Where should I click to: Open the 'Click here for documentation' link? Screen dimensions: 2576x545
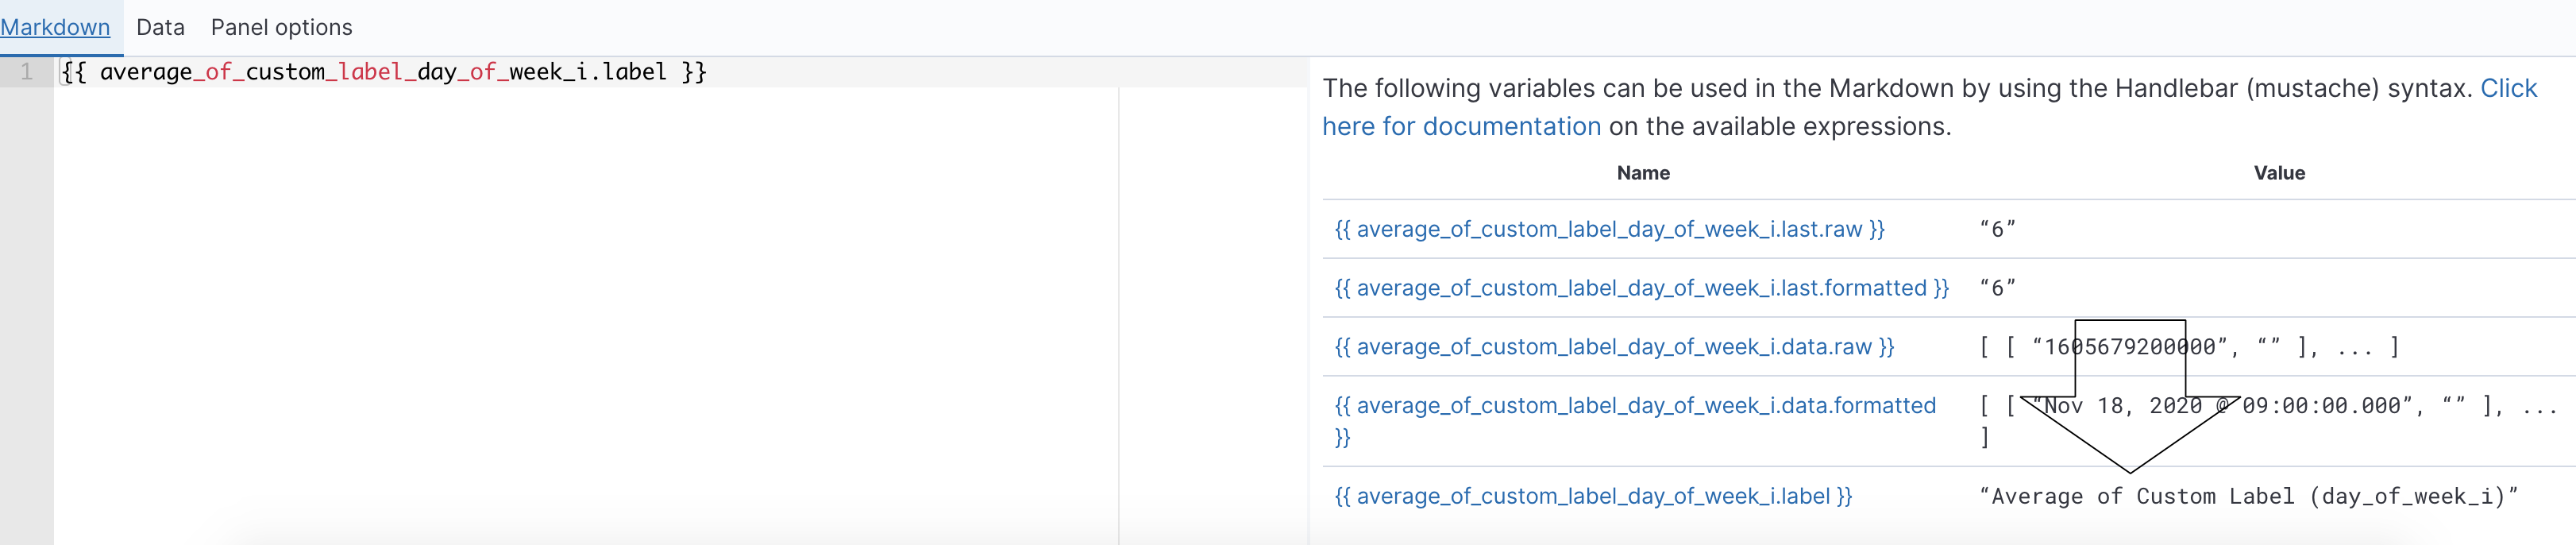click(1929, 107)
